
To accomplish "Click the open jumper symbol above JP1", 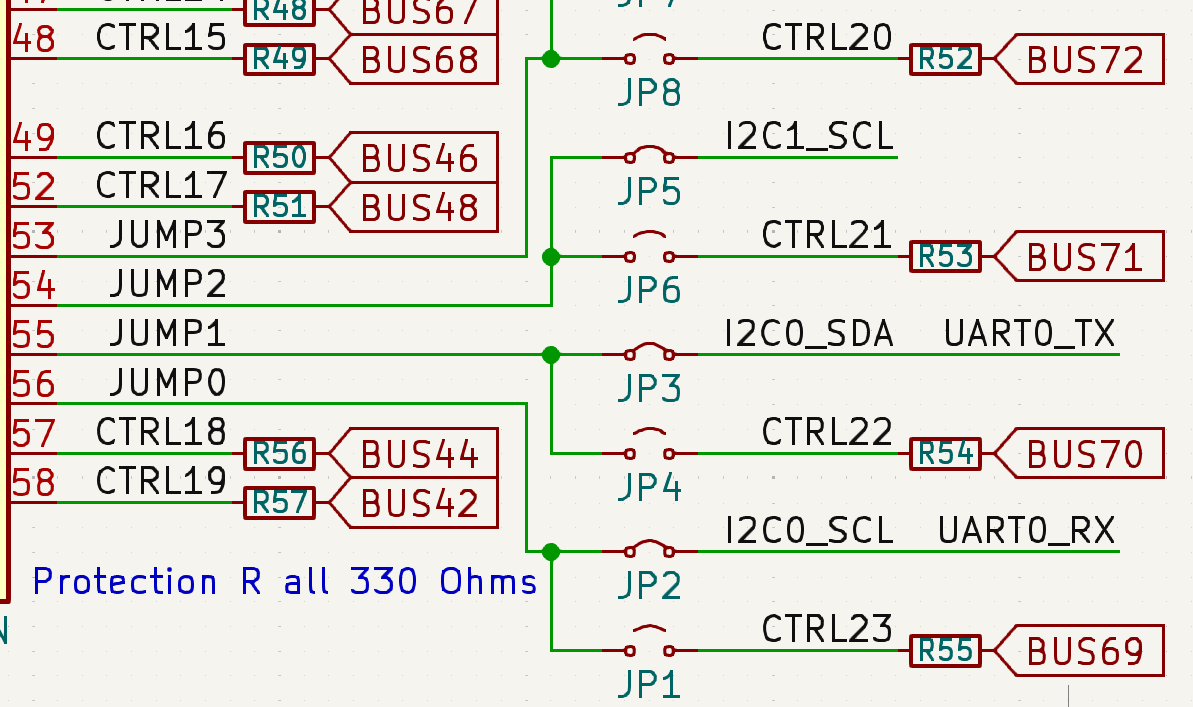I will pos(650,646).
